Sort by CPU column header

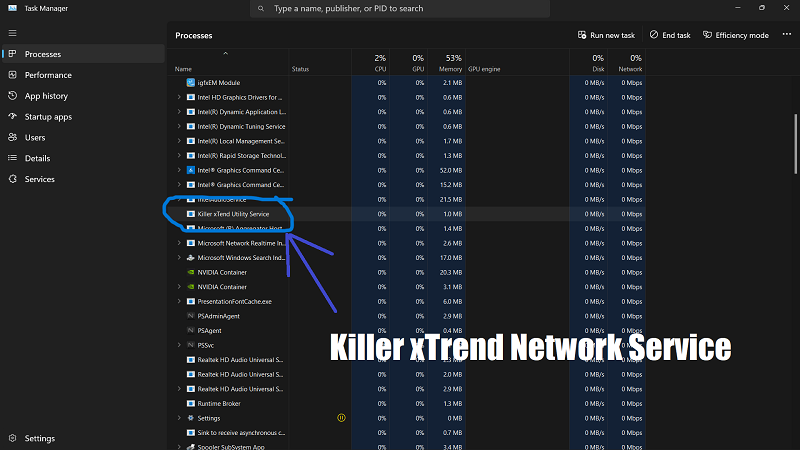point(370,62)
